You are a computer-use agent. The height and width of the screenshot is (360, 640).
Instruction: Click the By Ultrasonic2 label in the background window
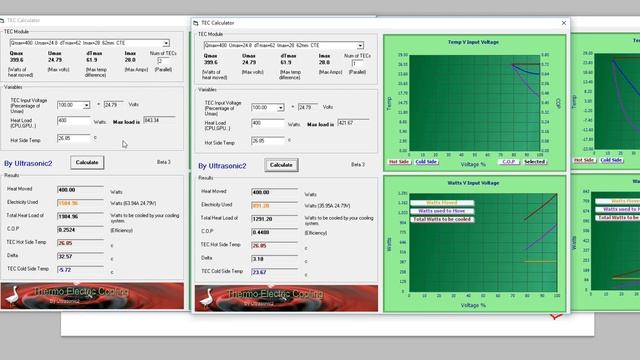(28, 164)
